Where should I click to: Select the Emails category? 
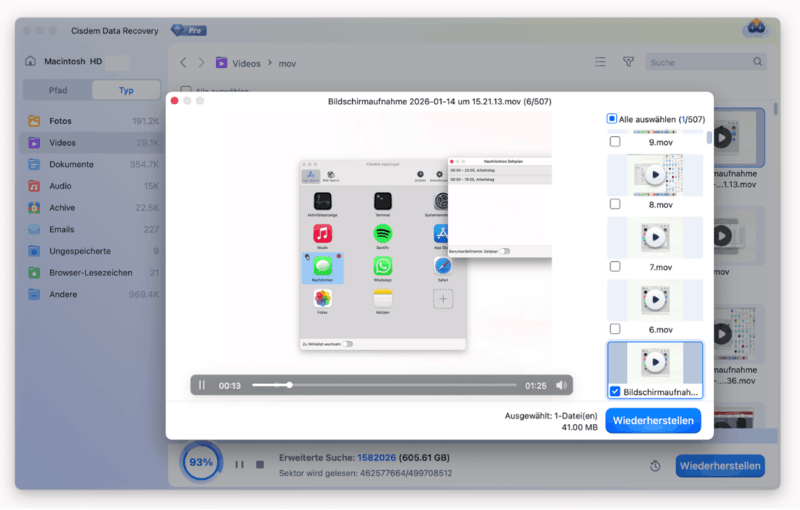[x=93, y=230]
